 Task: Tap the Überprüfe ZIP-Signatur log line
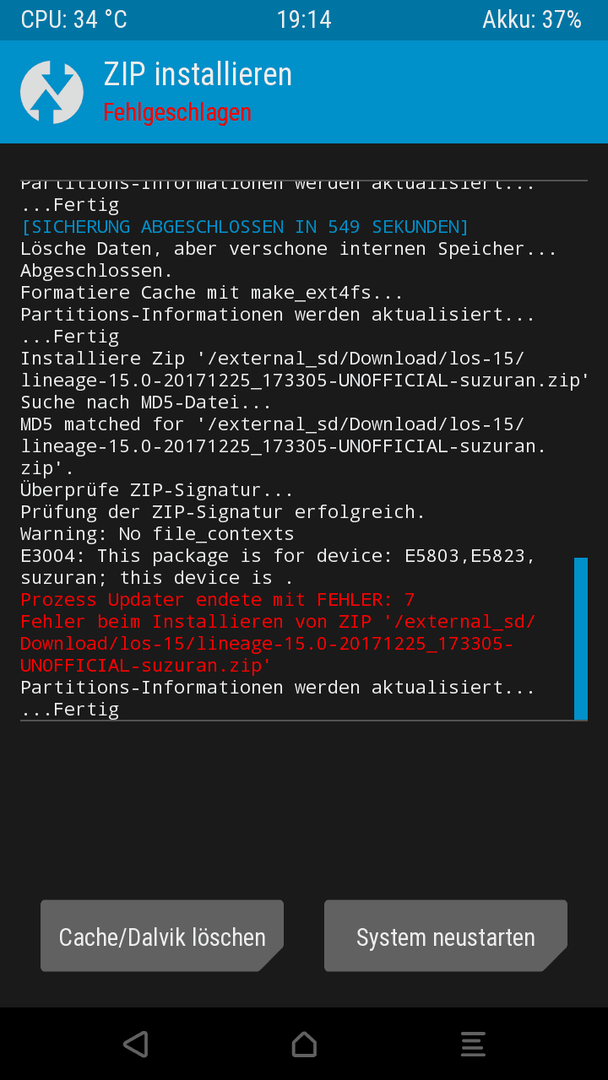[157, 490]
